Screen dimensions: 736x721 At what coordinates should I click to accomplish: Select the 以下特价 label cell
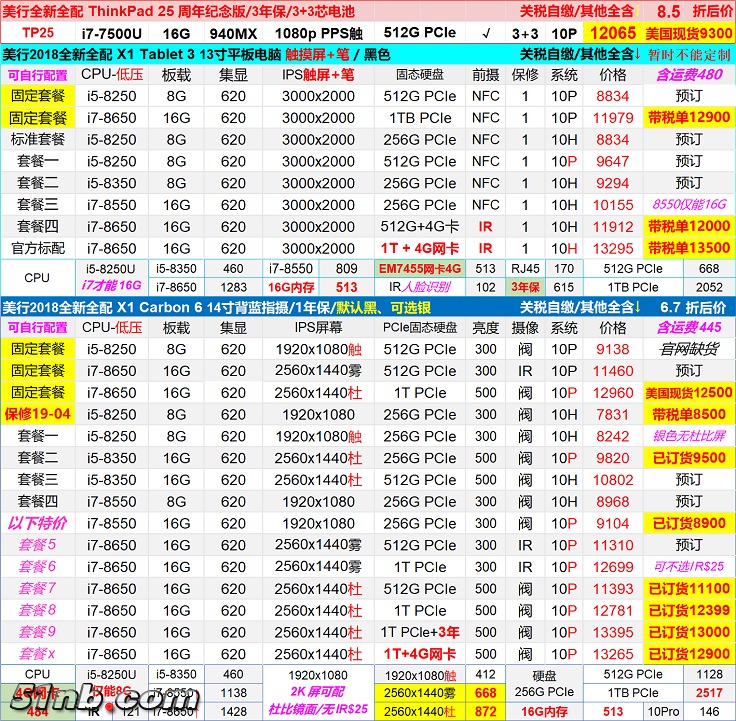coord(37,523)
